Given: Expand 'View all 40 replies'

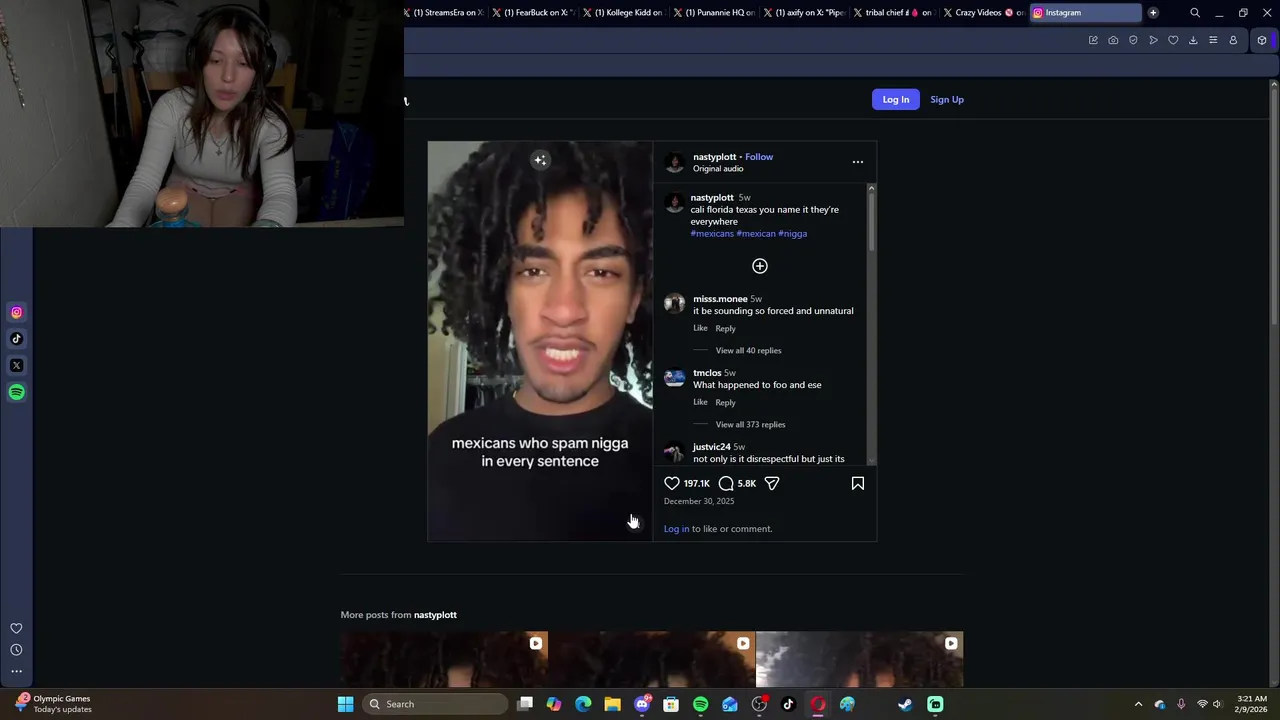Looking at the screenshot, I should (x=748, y=350).
